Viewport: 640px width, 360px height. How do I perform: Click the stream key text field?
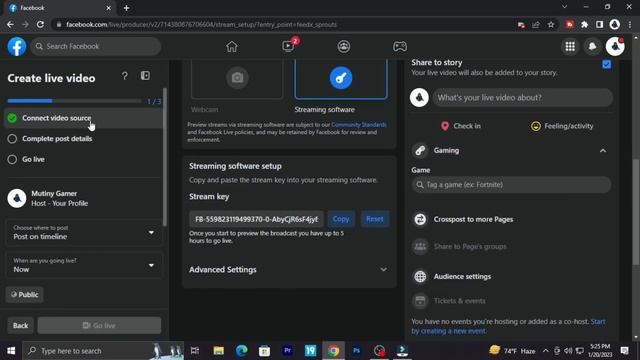256,219
